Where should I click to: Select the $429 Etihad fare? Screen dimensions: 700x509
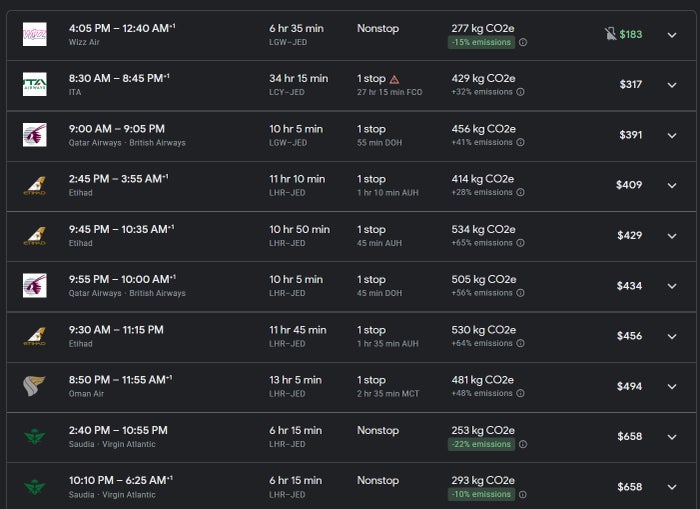tap(629, 235)
